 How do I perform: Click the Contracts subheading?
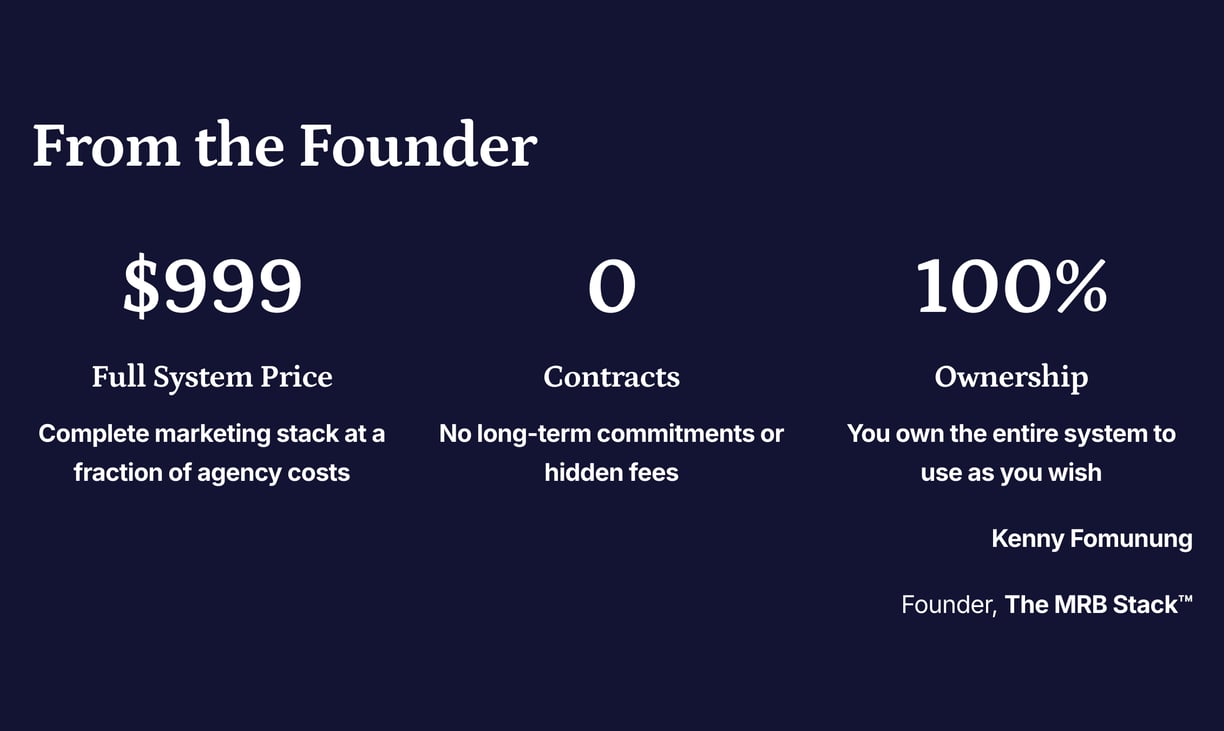pos(612,377)
